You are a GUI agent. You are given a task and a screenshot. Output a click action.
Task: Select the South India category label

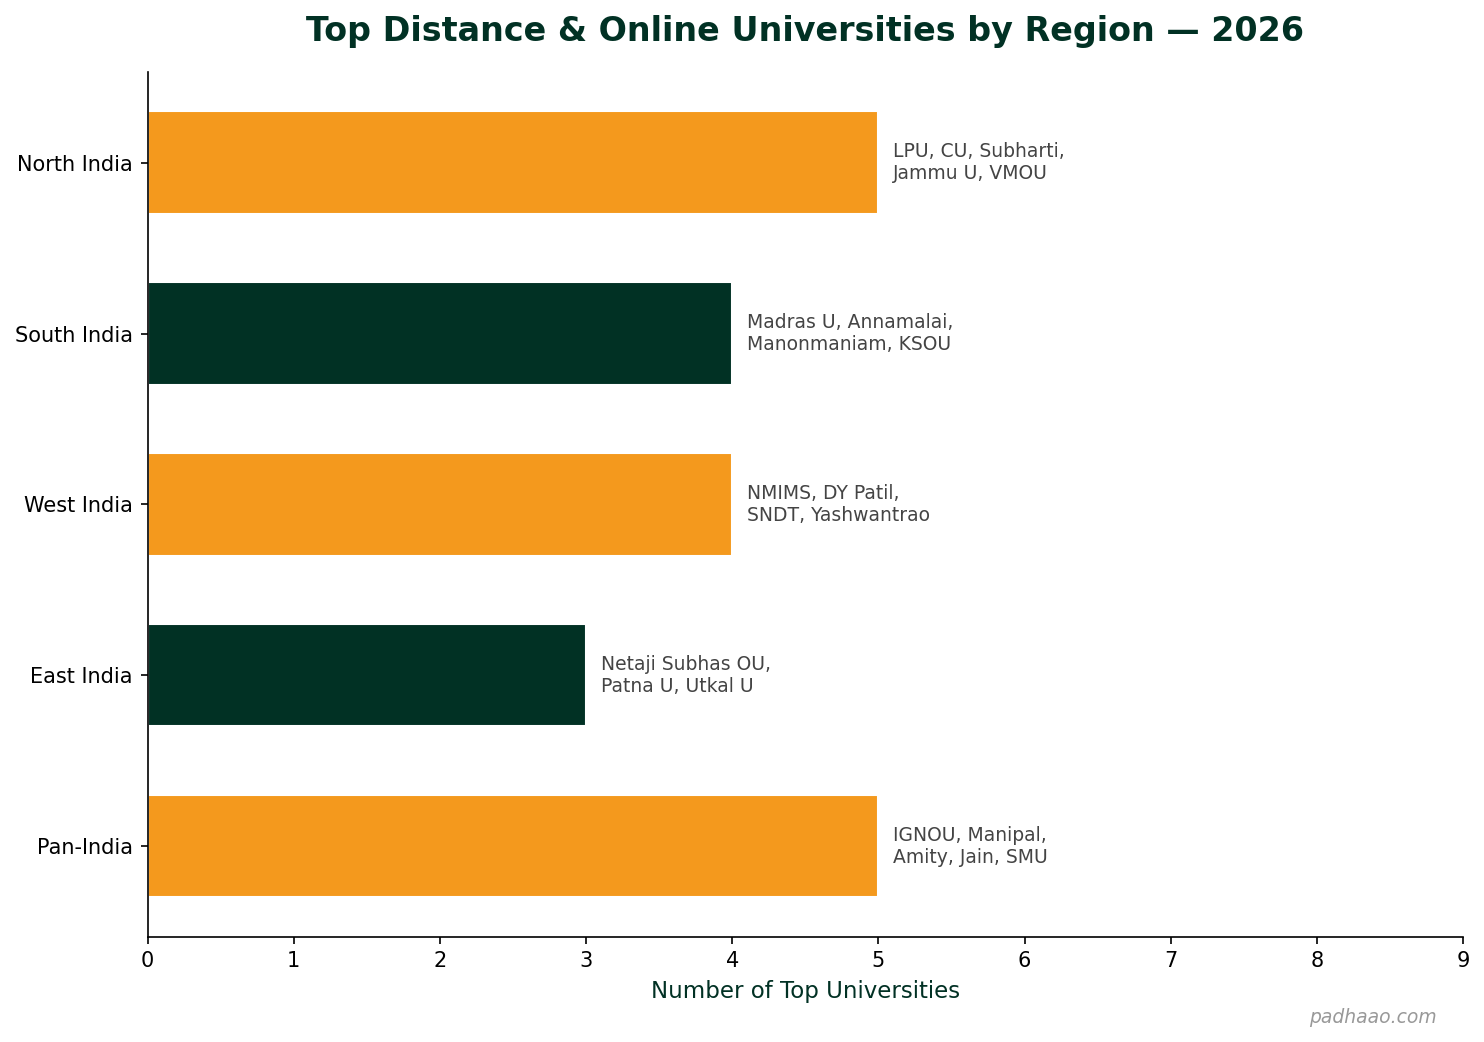(x=74, y=334)
